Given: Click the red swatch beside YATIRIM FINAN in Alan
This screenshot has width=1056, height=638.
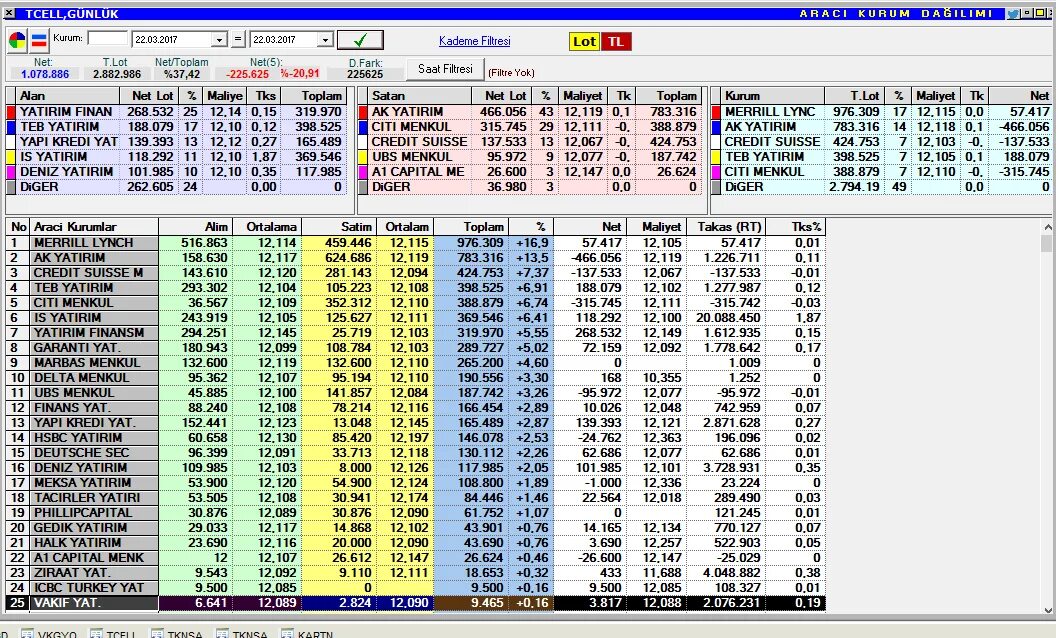Looking at the screenshot, I should pos(11,112).
